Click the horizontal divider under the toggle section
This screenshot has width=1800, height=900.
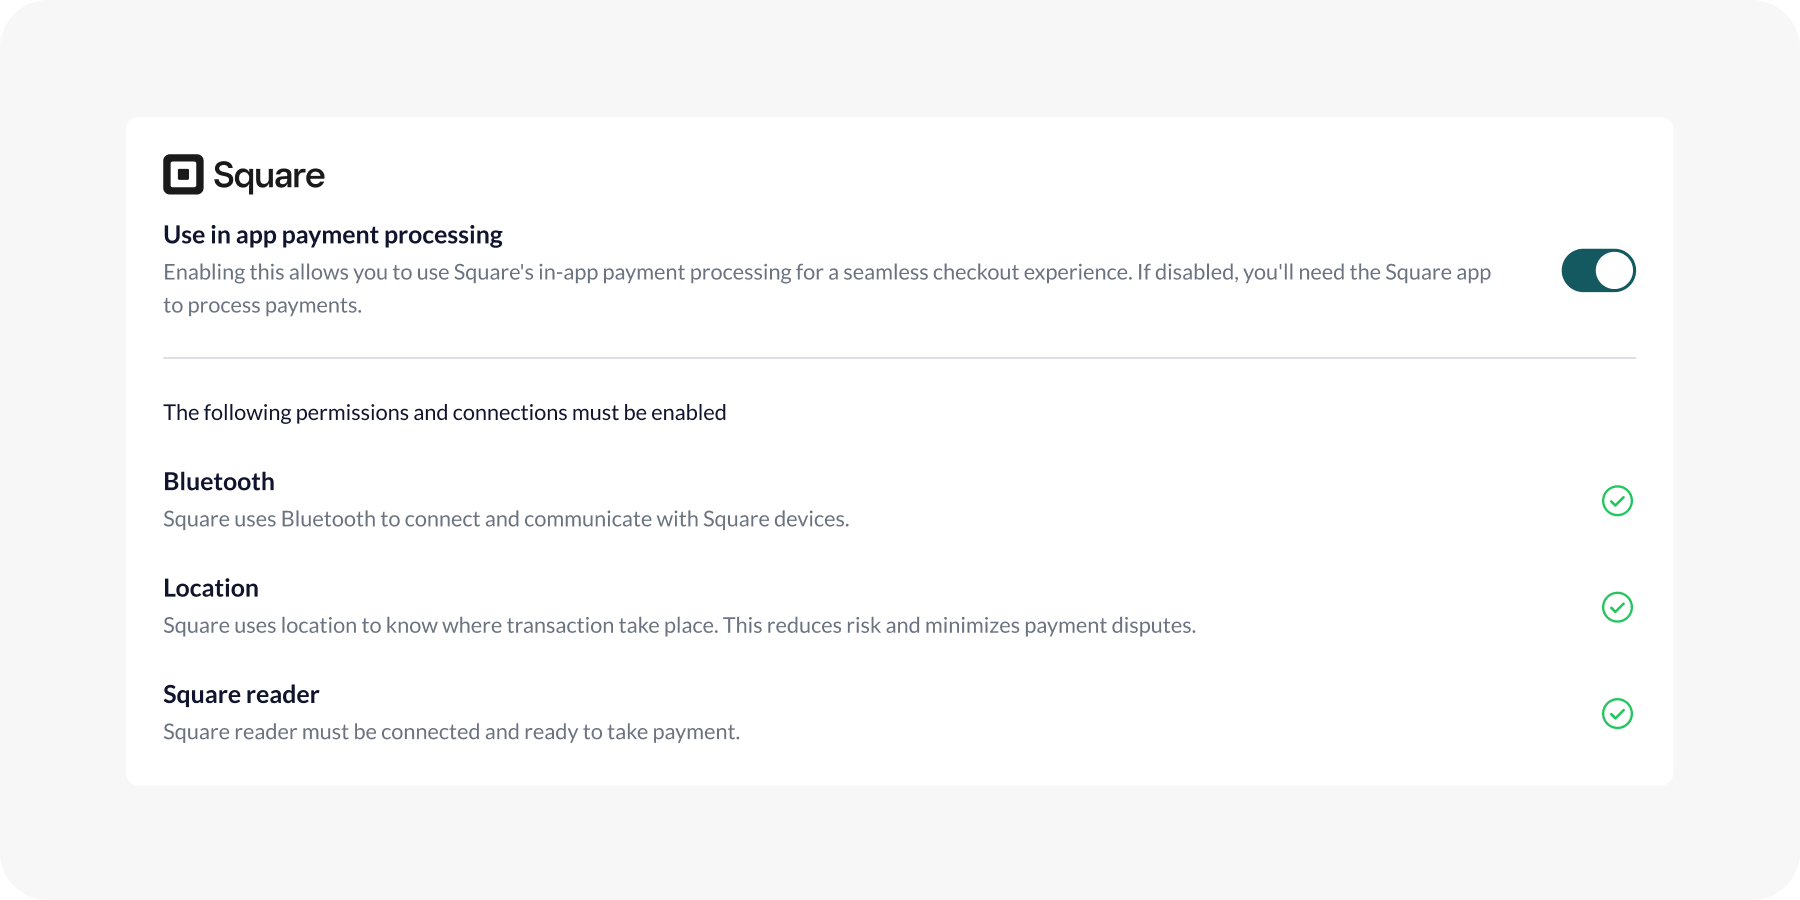click(899, 358)
